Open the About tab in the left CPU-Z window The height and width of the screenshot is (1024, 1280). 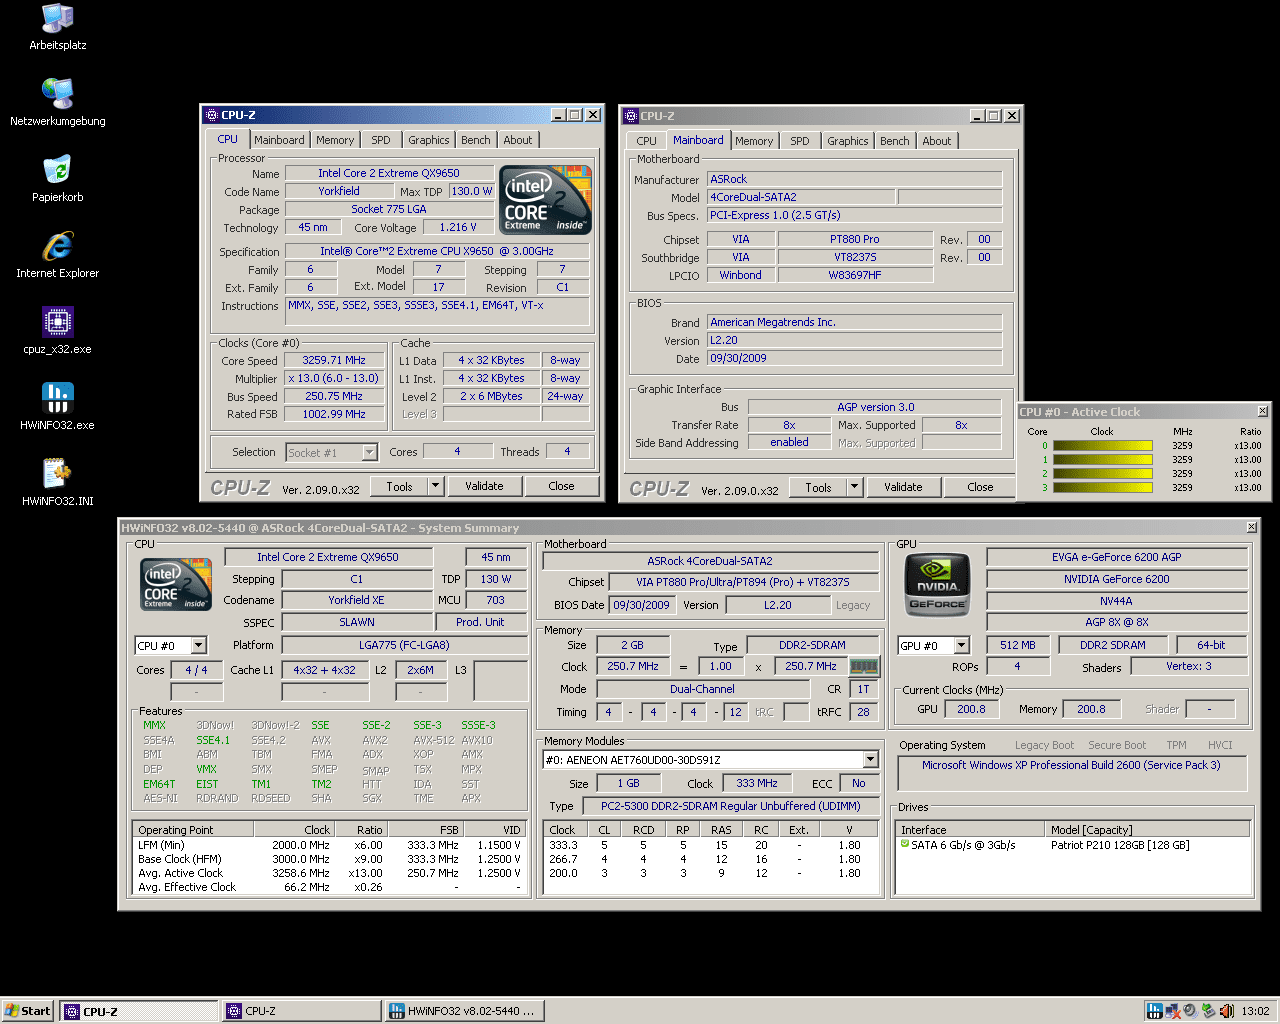518,140
